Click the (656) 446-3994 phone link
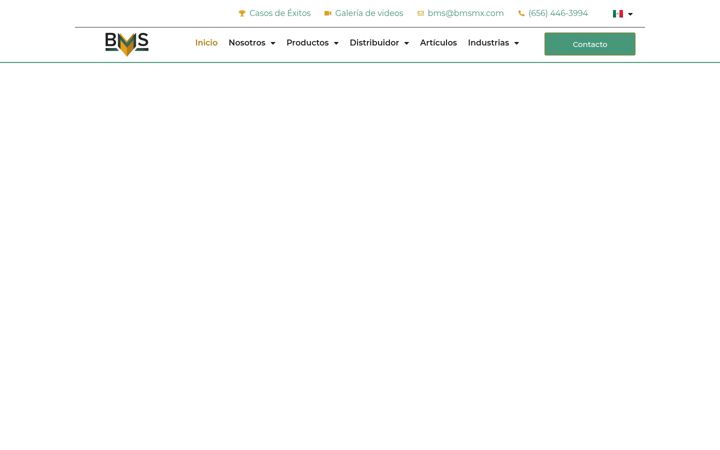The image size is (720, 450). 558,13
